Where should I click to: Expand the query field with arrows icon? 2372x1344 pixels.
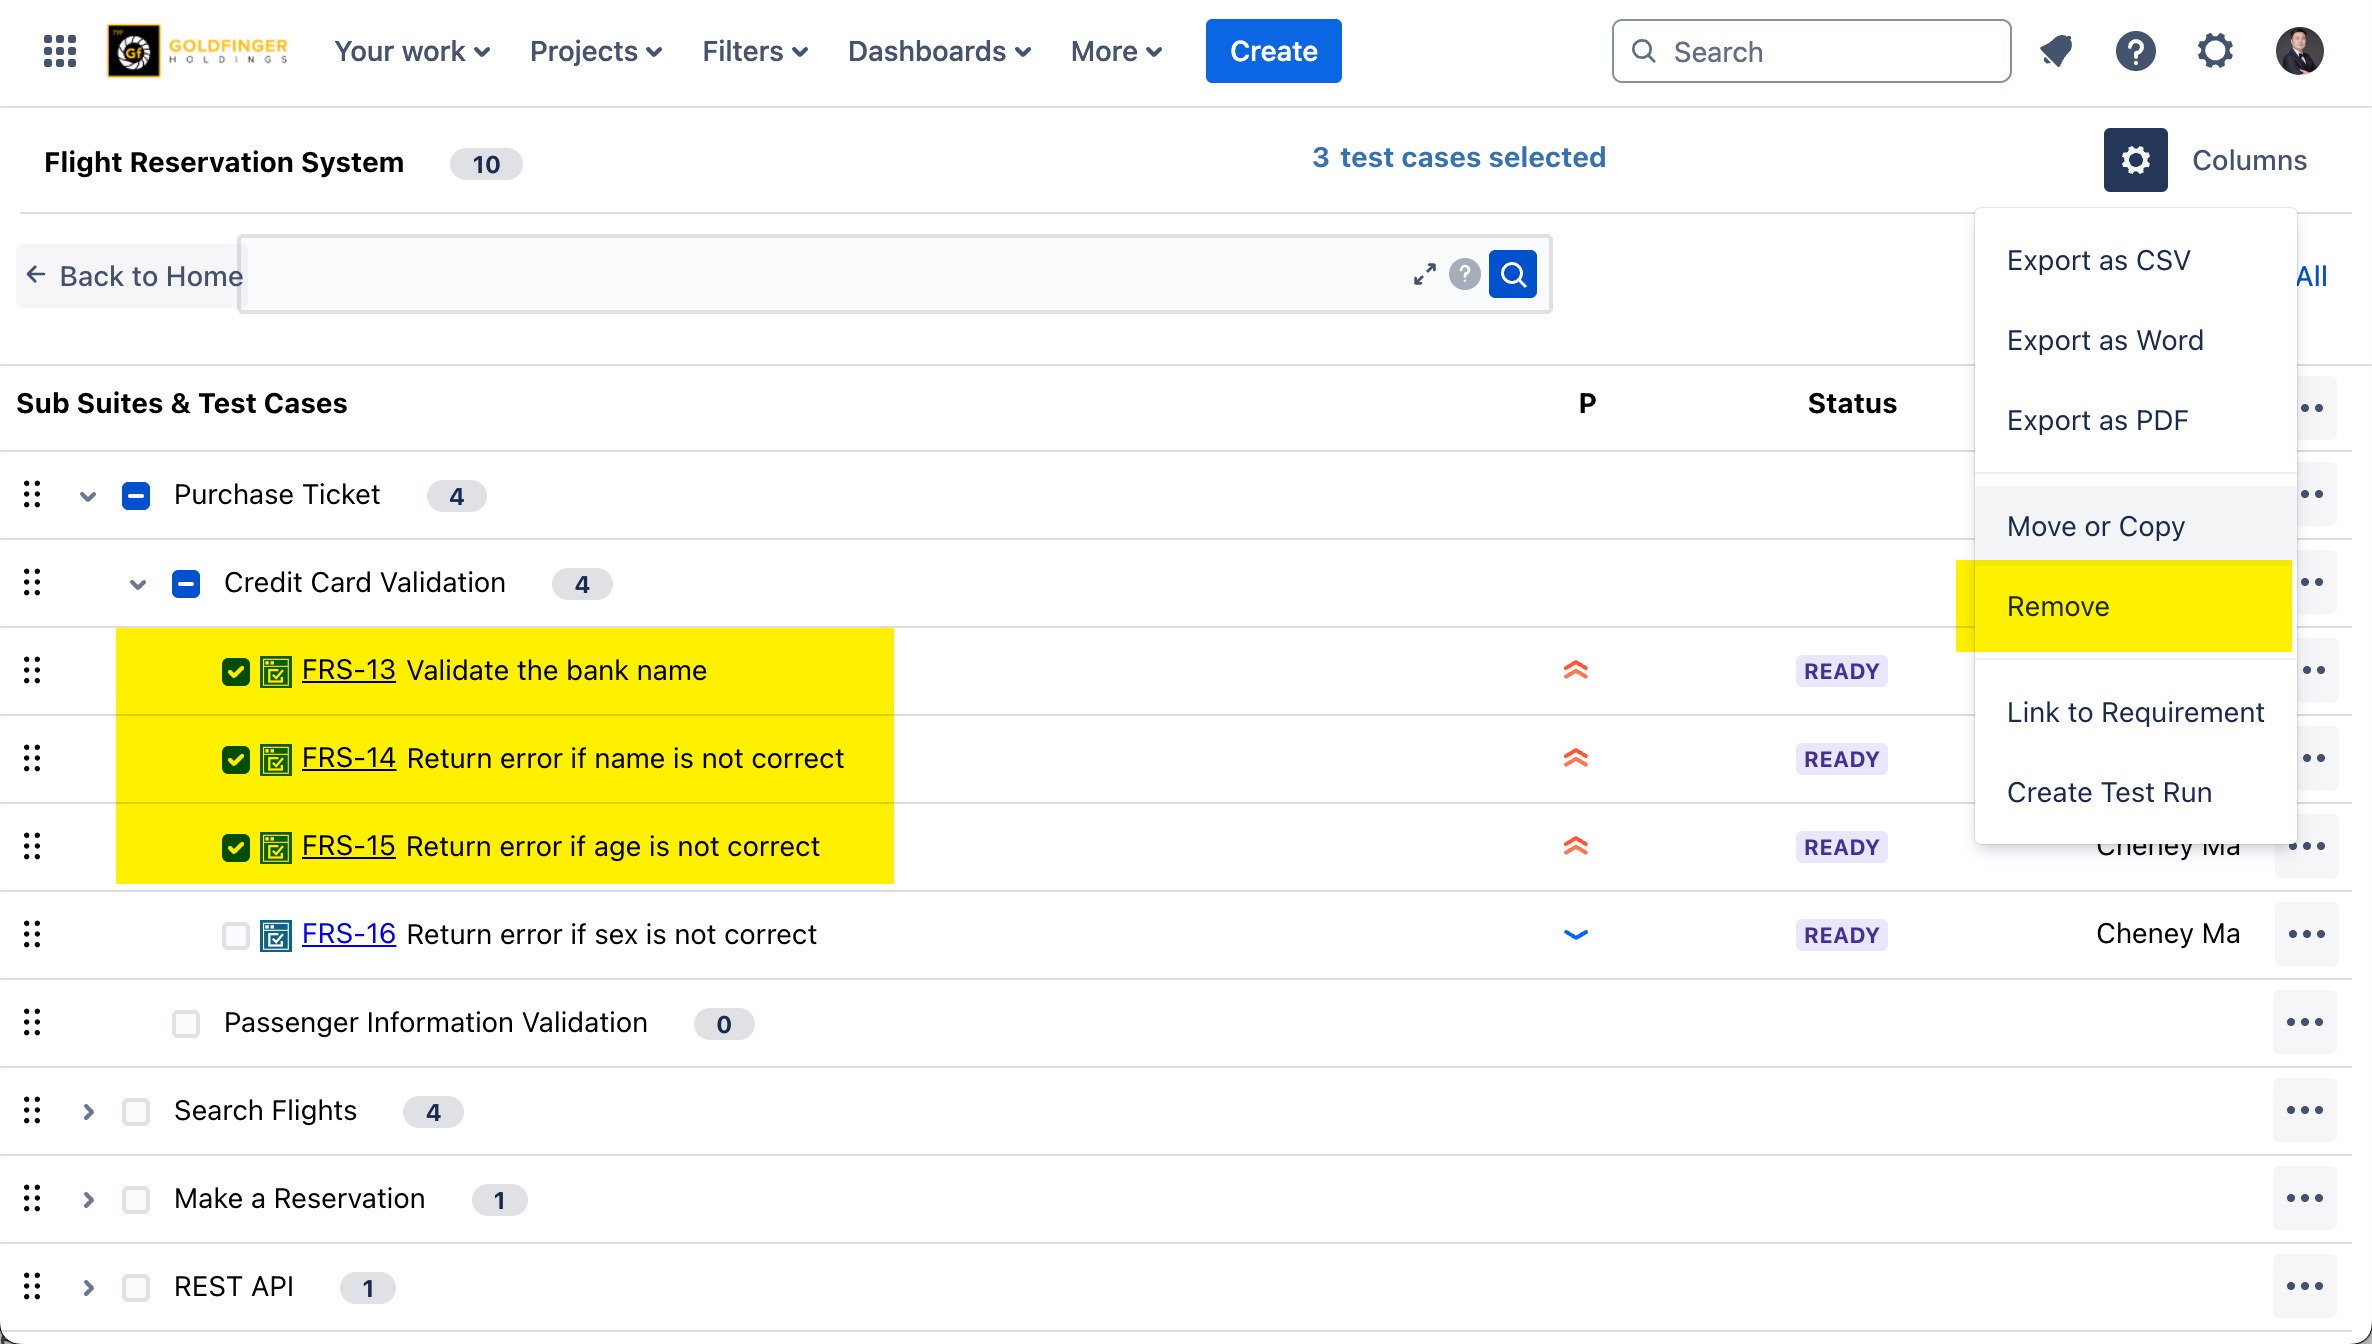pos(1424,274)
